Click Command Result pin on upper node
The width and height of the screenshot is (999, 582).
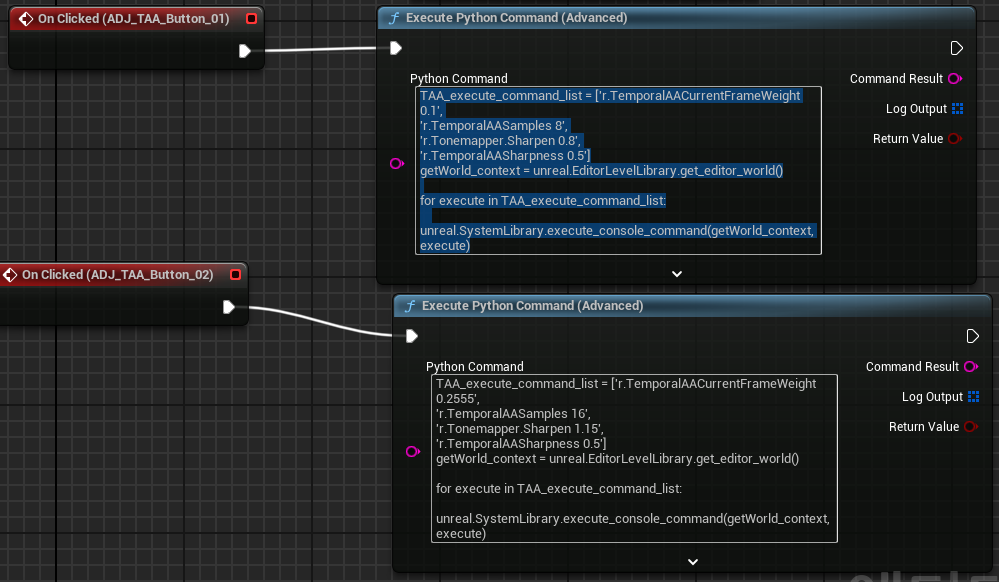pos(955,78)
